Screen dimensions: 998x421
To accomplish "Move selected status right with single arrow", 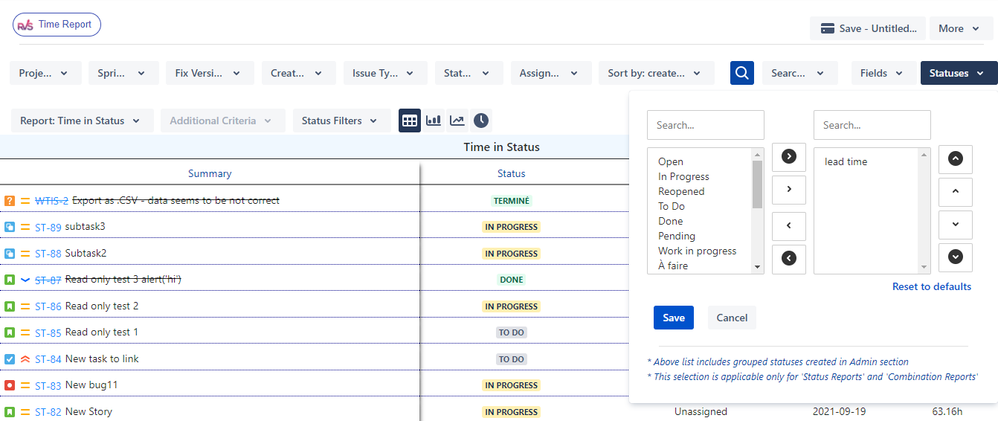I will pos(789,189).
